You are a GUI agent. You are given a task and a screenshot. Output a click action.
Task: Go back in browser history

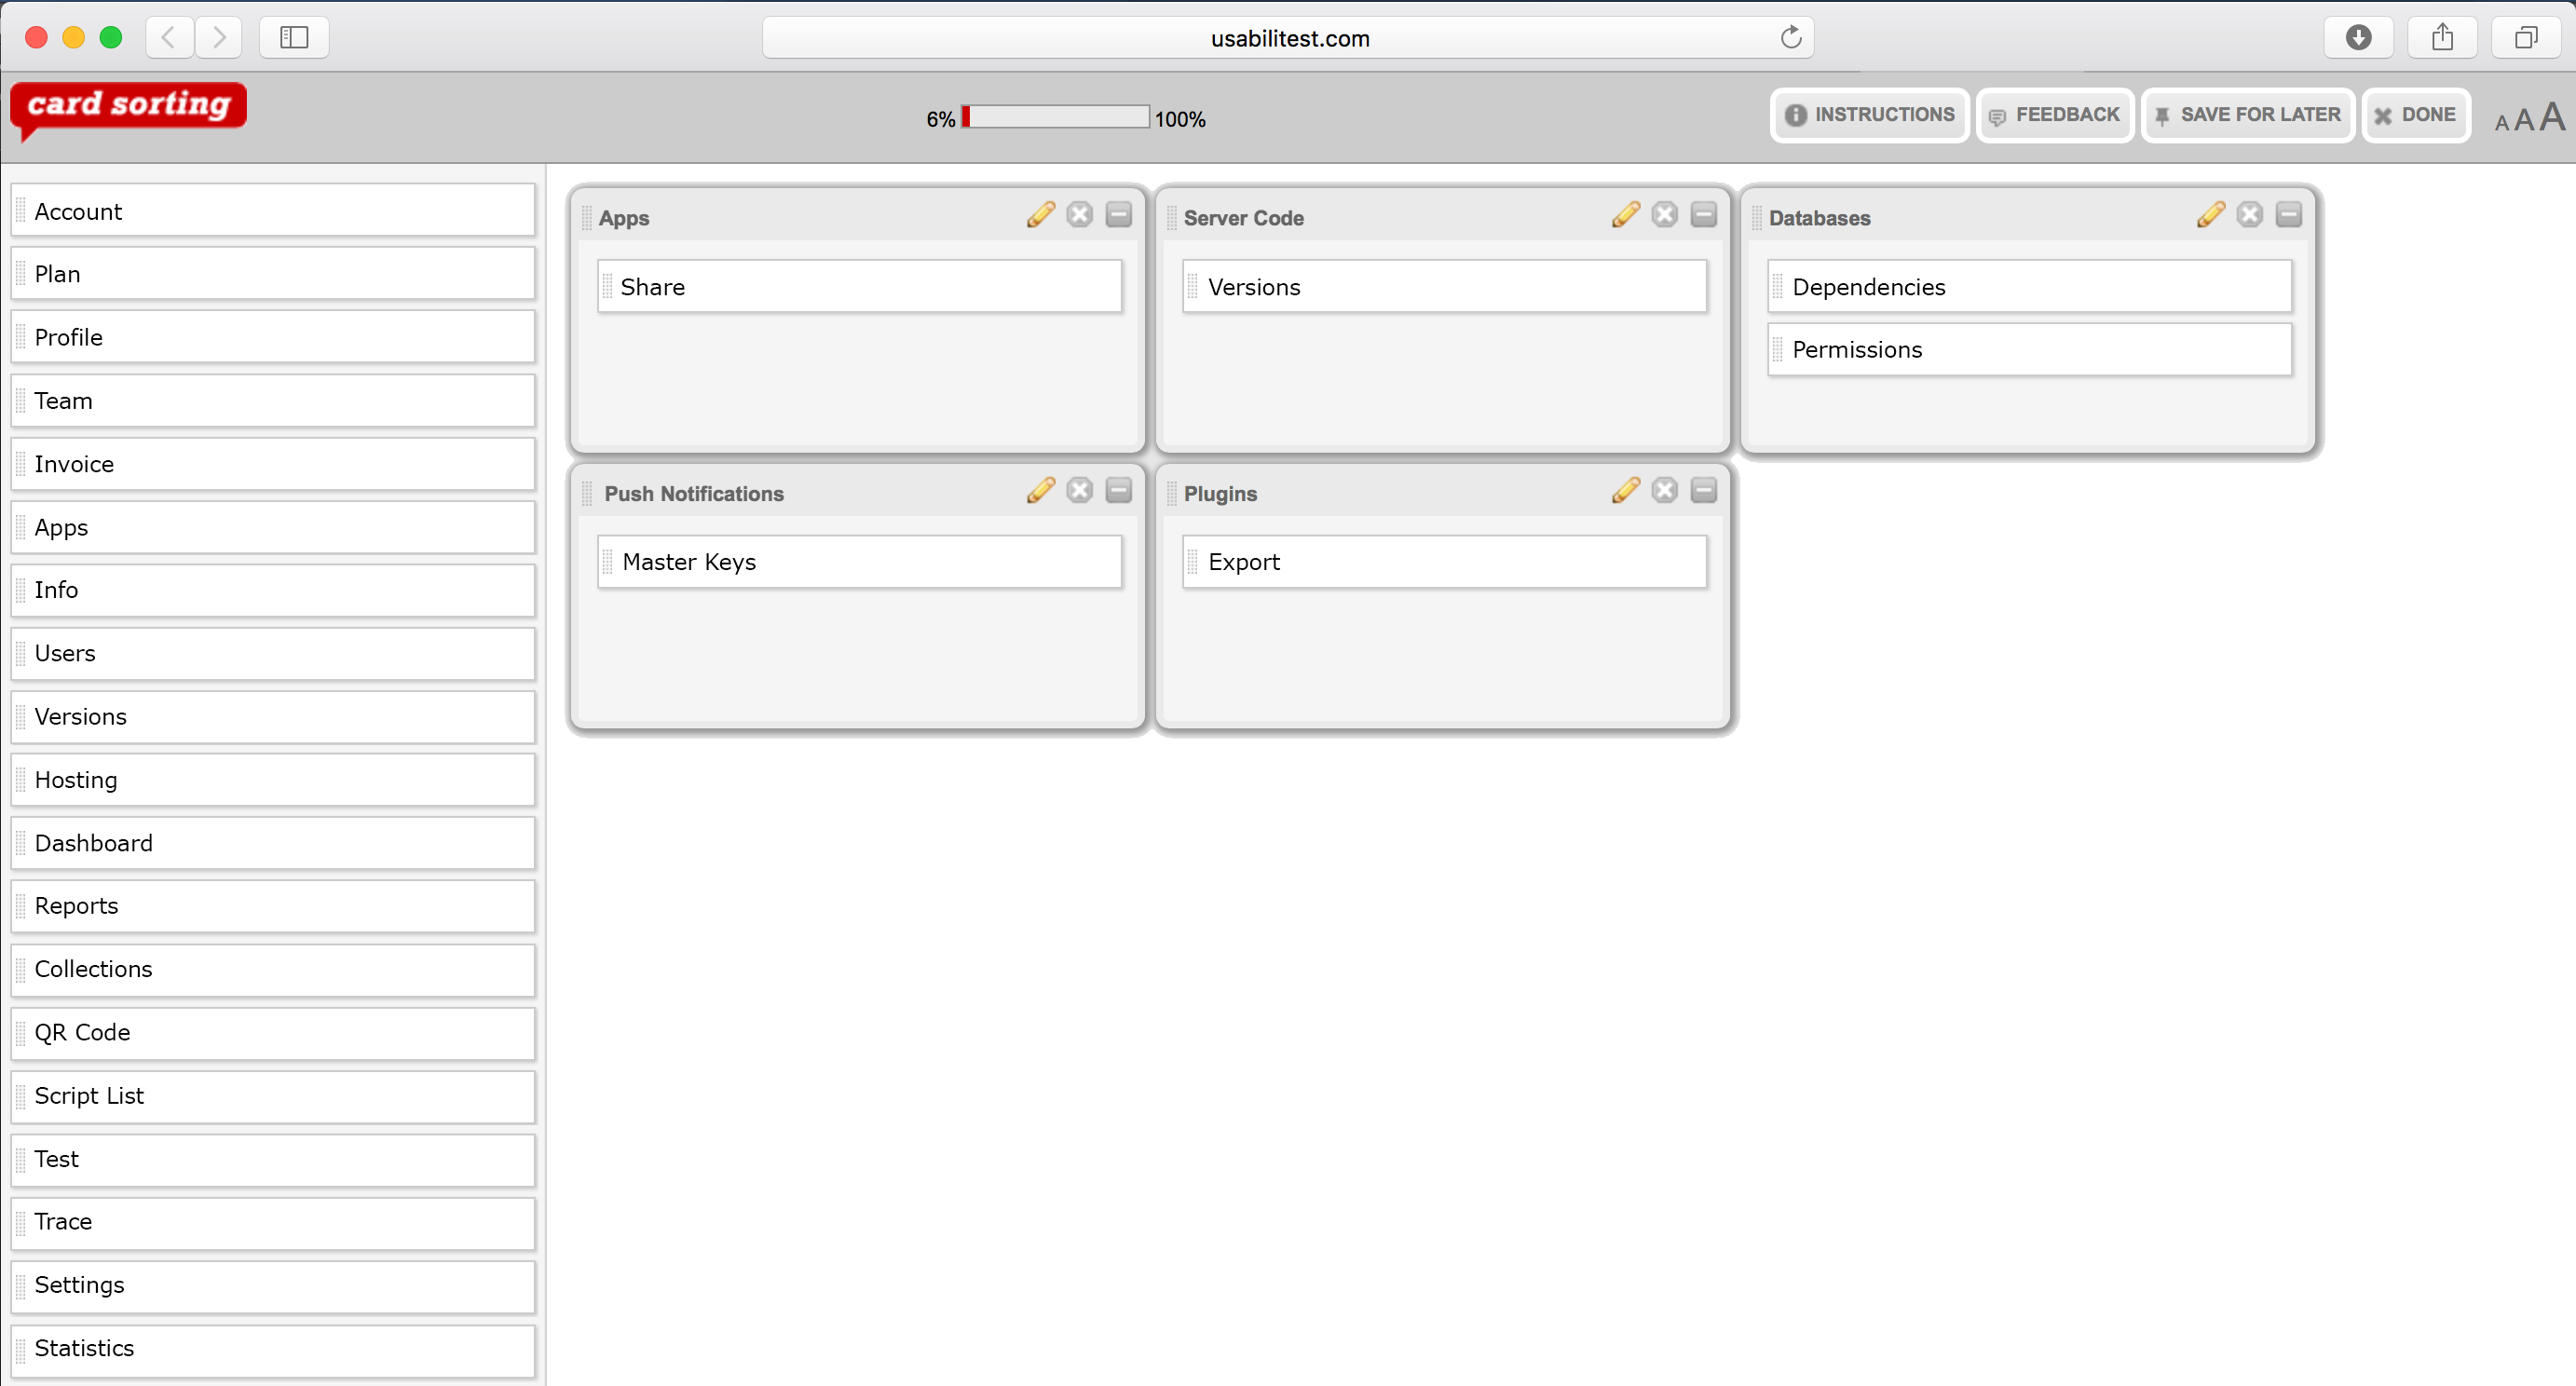(x=169, y=38)
